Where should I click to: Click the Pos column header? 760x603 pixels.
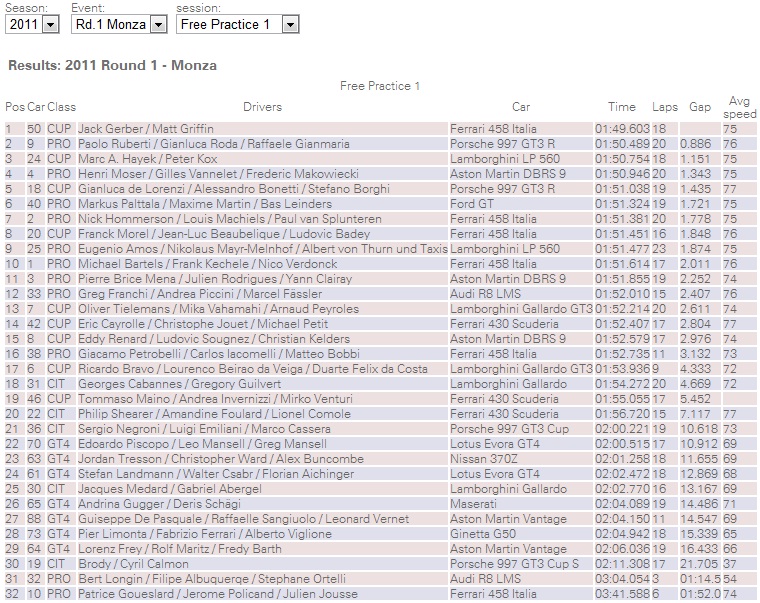pyautogui.click(x=14, y=107)
